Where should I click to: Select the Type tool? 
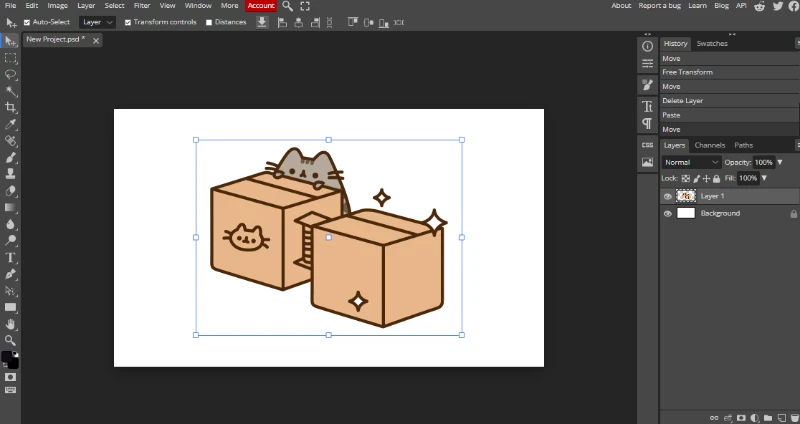10,257
